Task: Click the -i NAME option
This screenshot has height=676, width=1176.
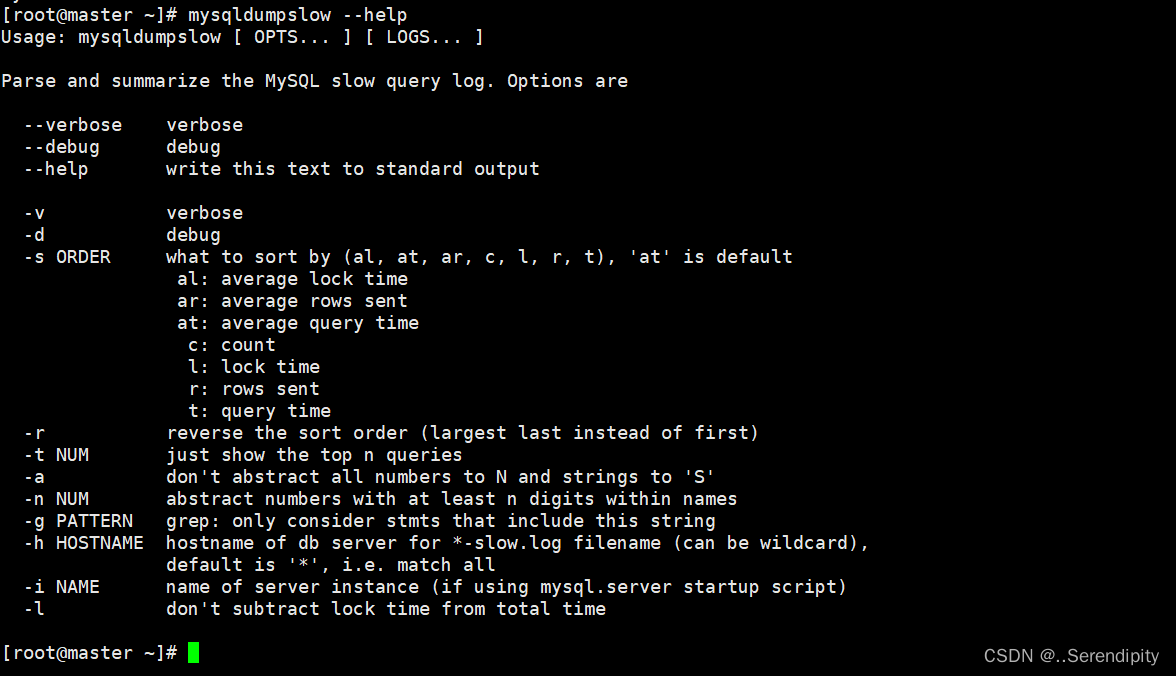Action: pos(62,587)
